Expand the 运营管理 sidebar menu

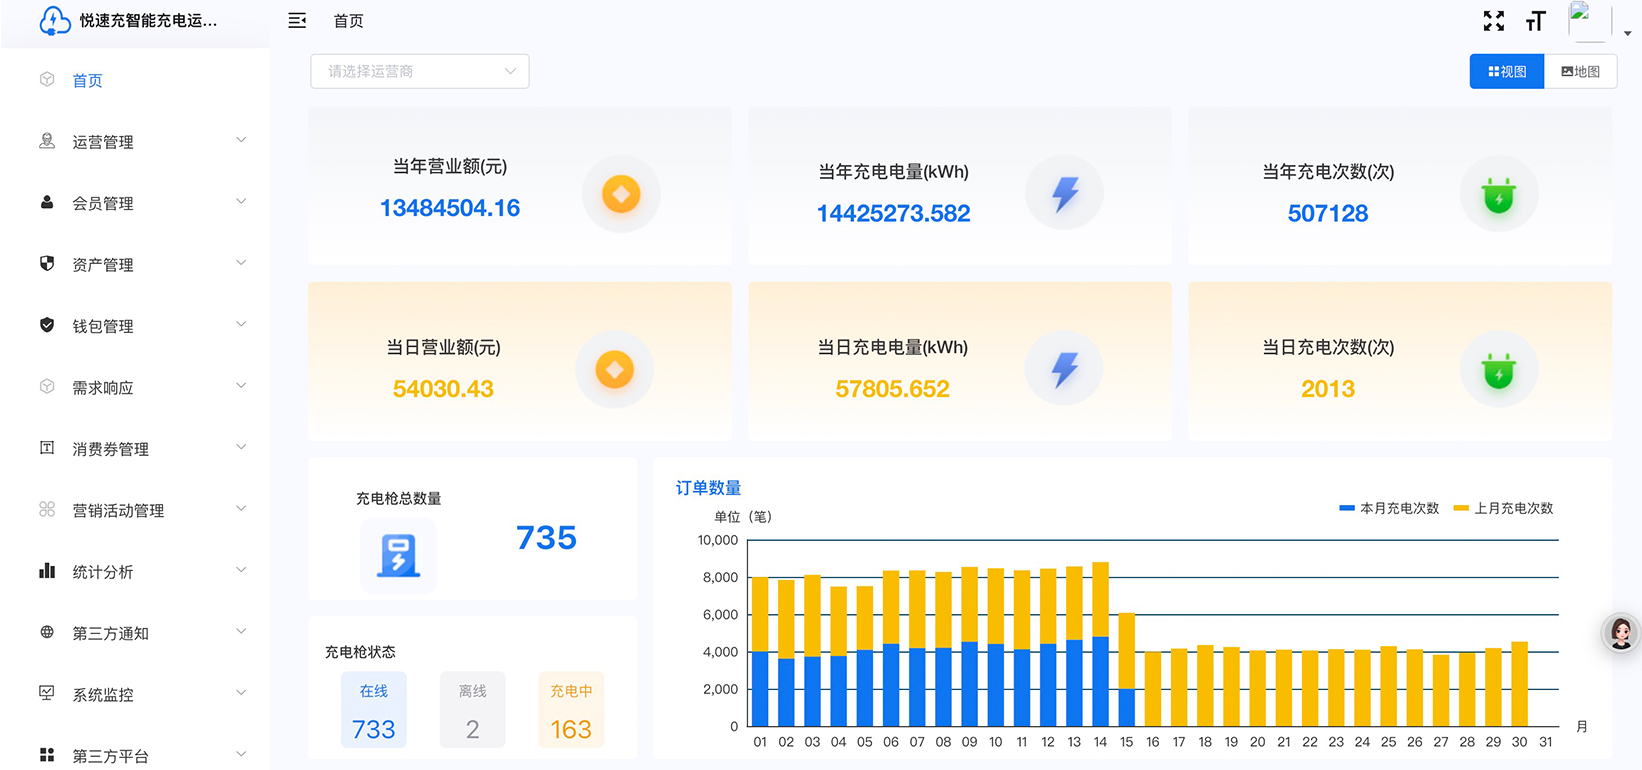click(140, 142)
